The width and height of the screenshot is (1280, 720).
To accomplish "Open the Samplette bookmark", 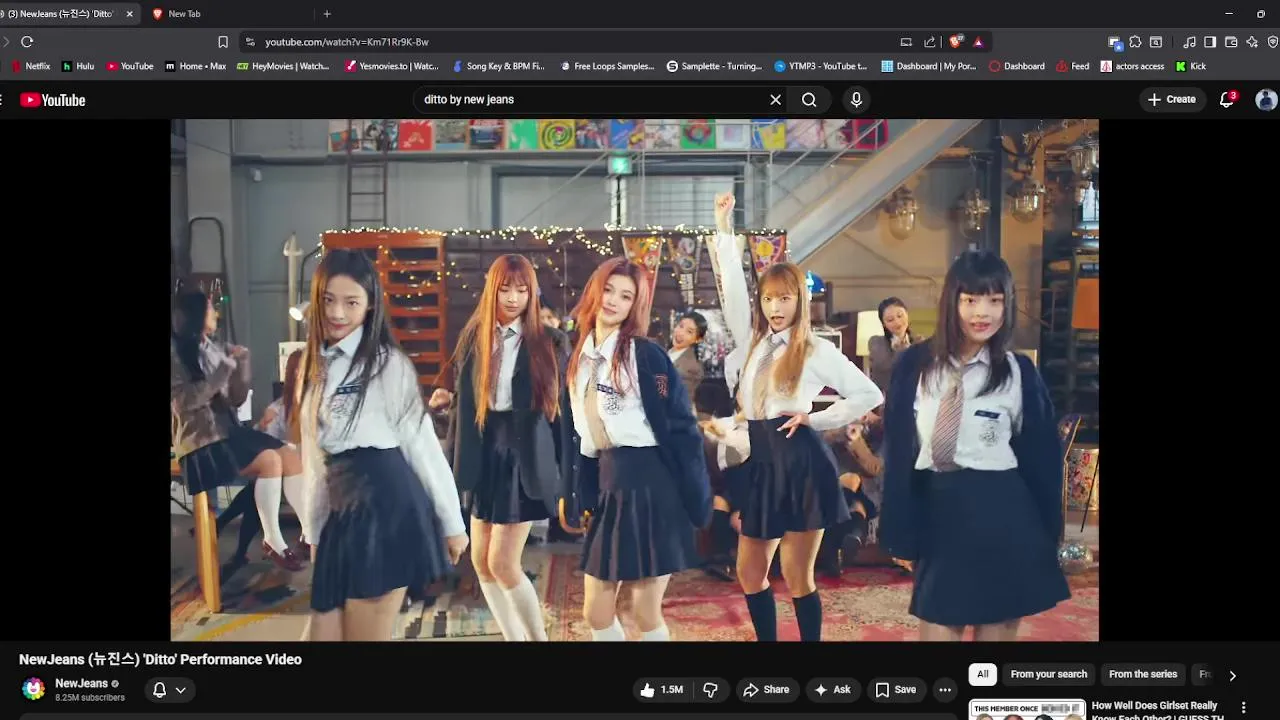I will 714,66.
